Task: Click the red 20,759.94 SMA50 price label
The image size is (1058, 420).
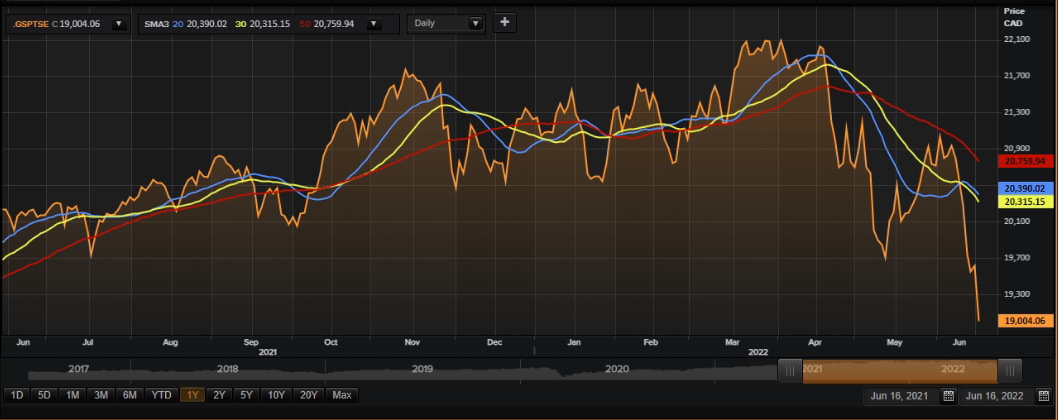Action: pyautogui.click(x=1024, y=161)
